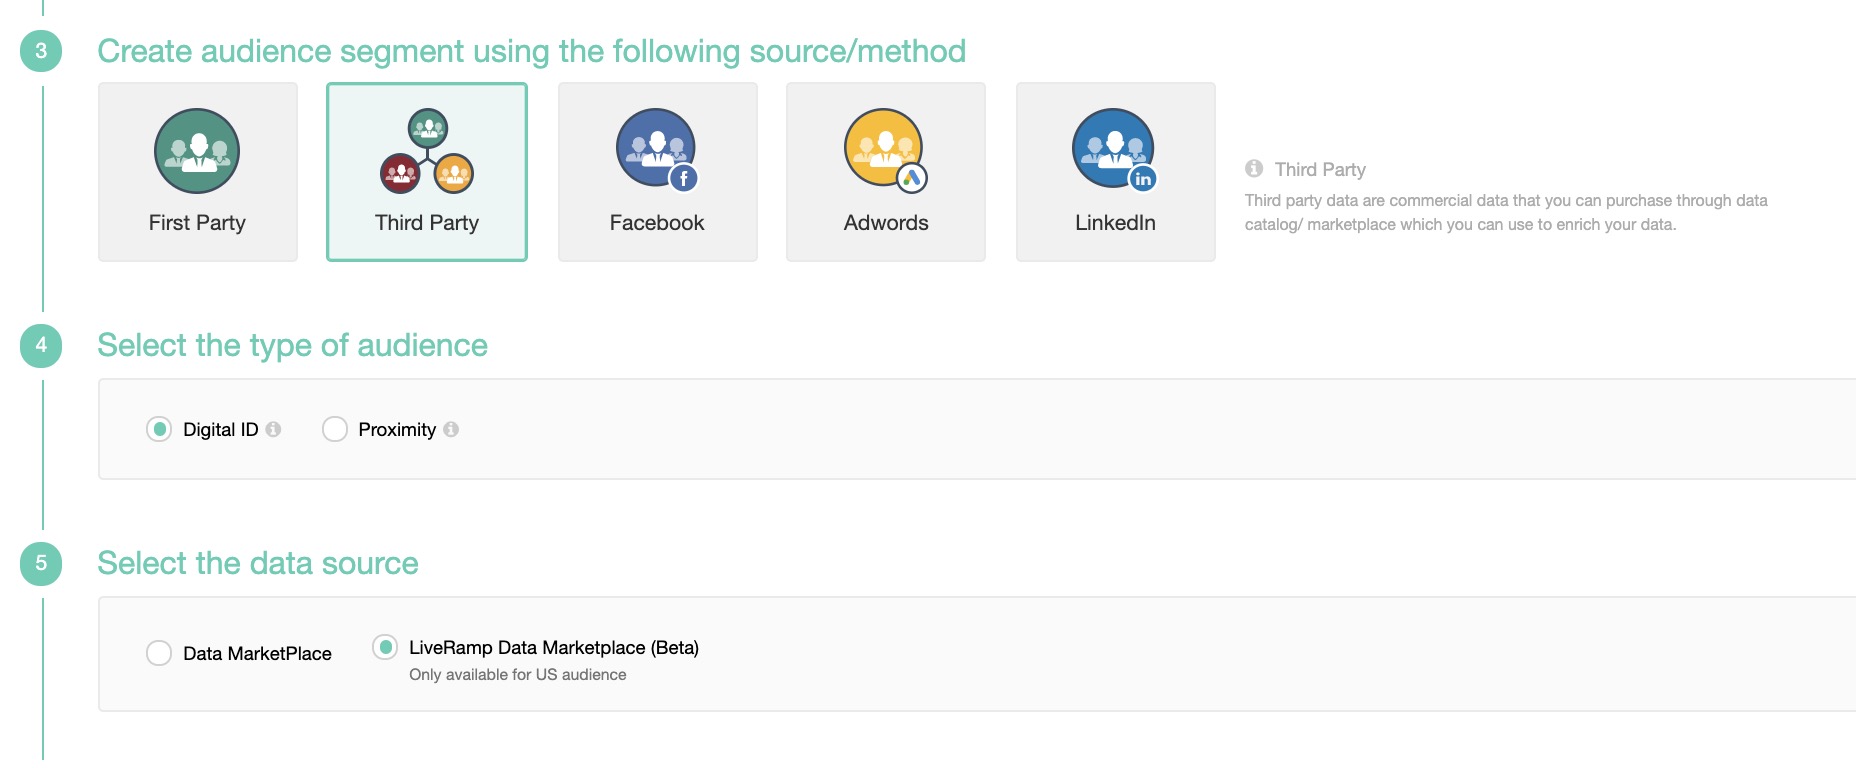Choose the Third Party source icon
Viewport: 1856px width, 768px height.
click(427, 151)
